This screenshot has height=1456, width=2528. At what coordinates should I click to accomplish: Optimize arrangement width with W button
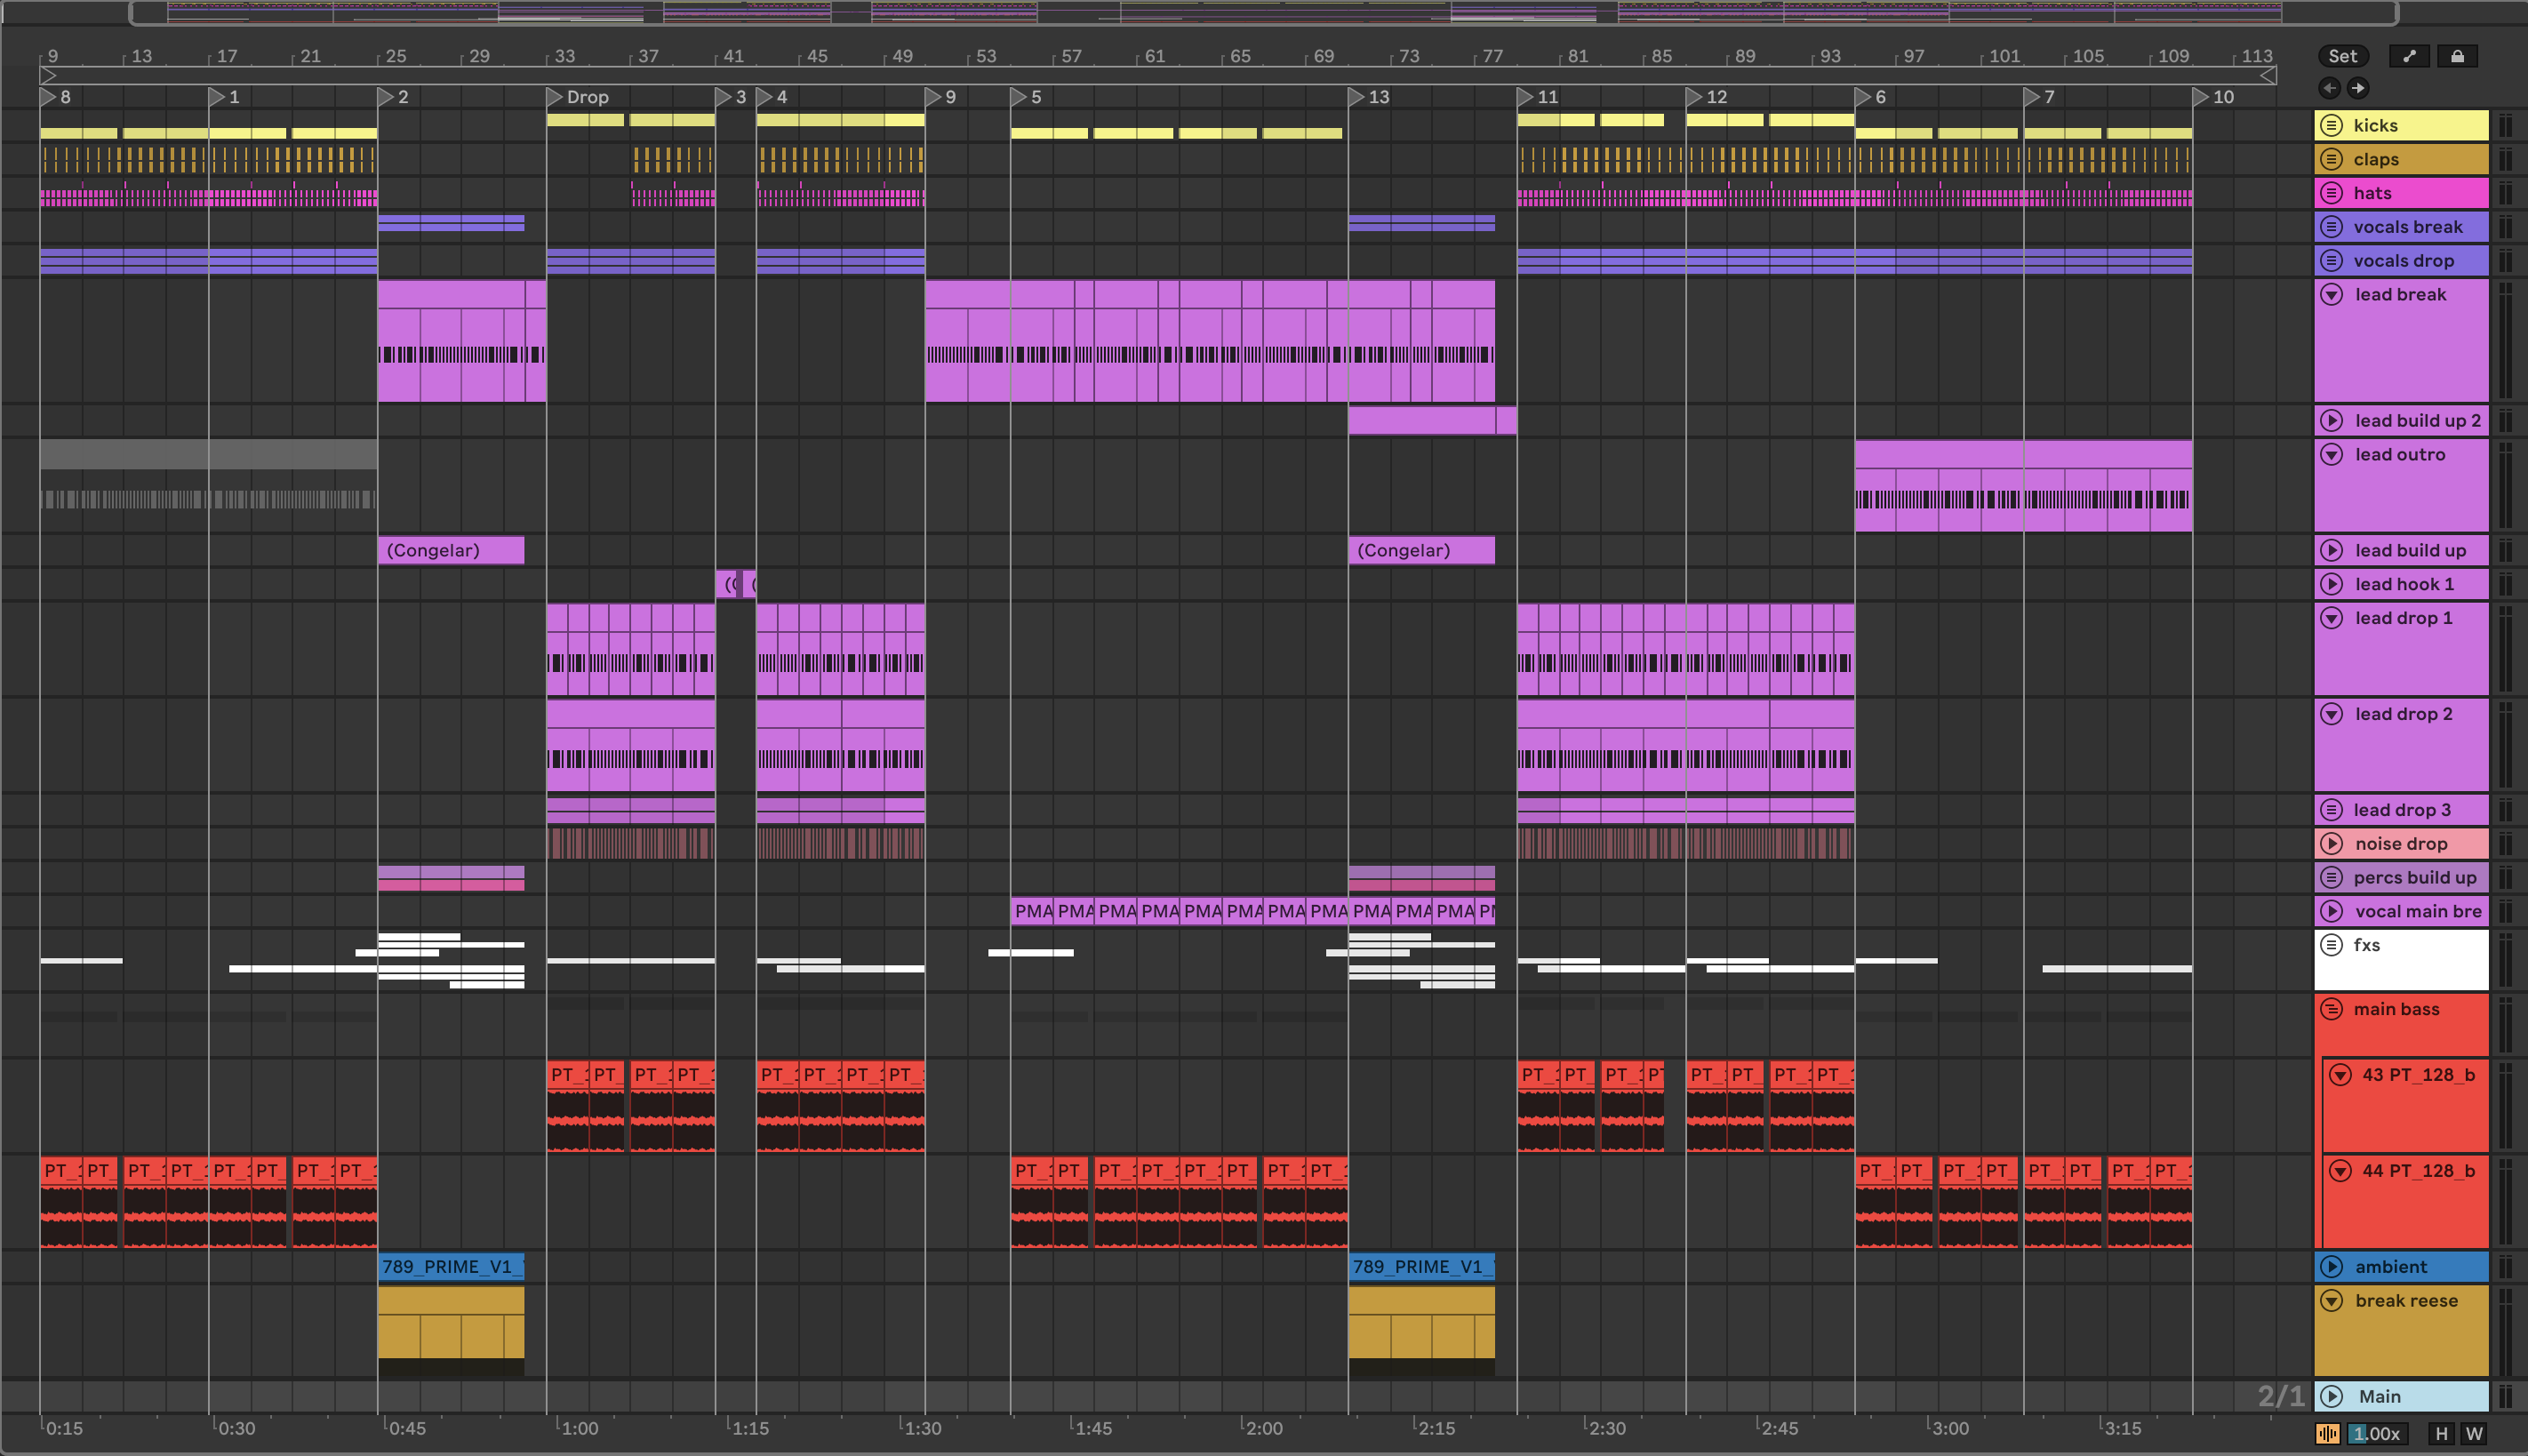click(2474, 1433)
